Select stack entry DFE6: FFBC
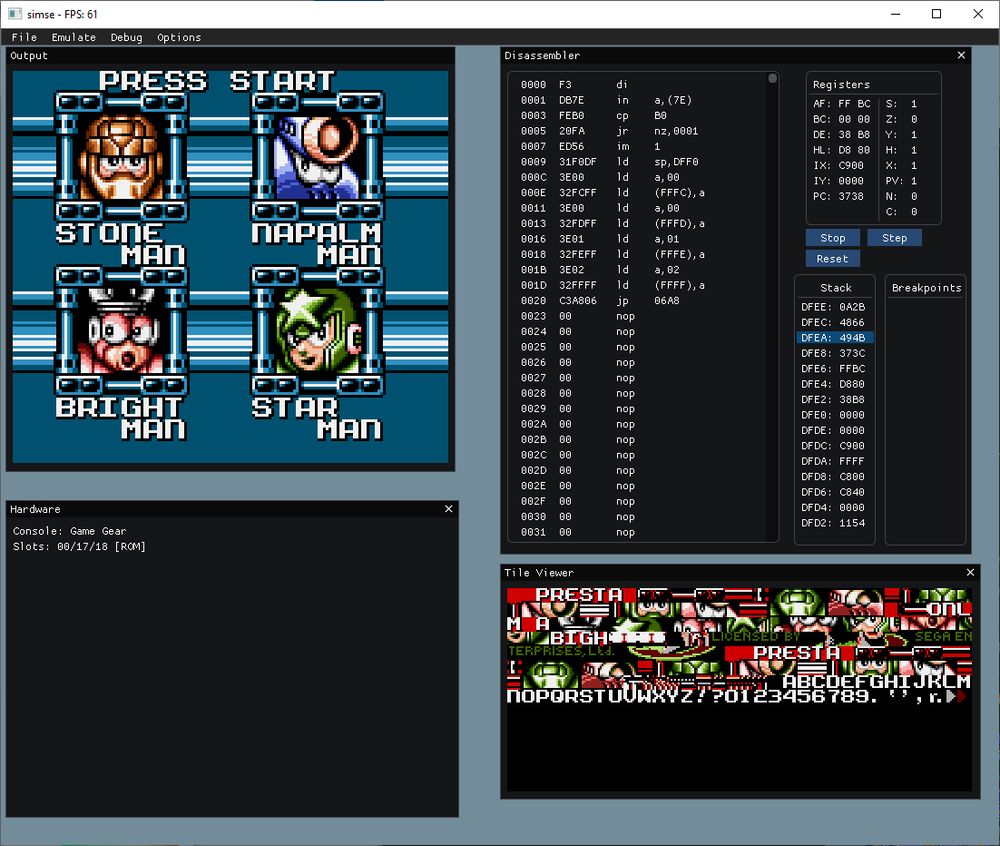Screen dimensions: 1000x846 (x=834, y=368)
